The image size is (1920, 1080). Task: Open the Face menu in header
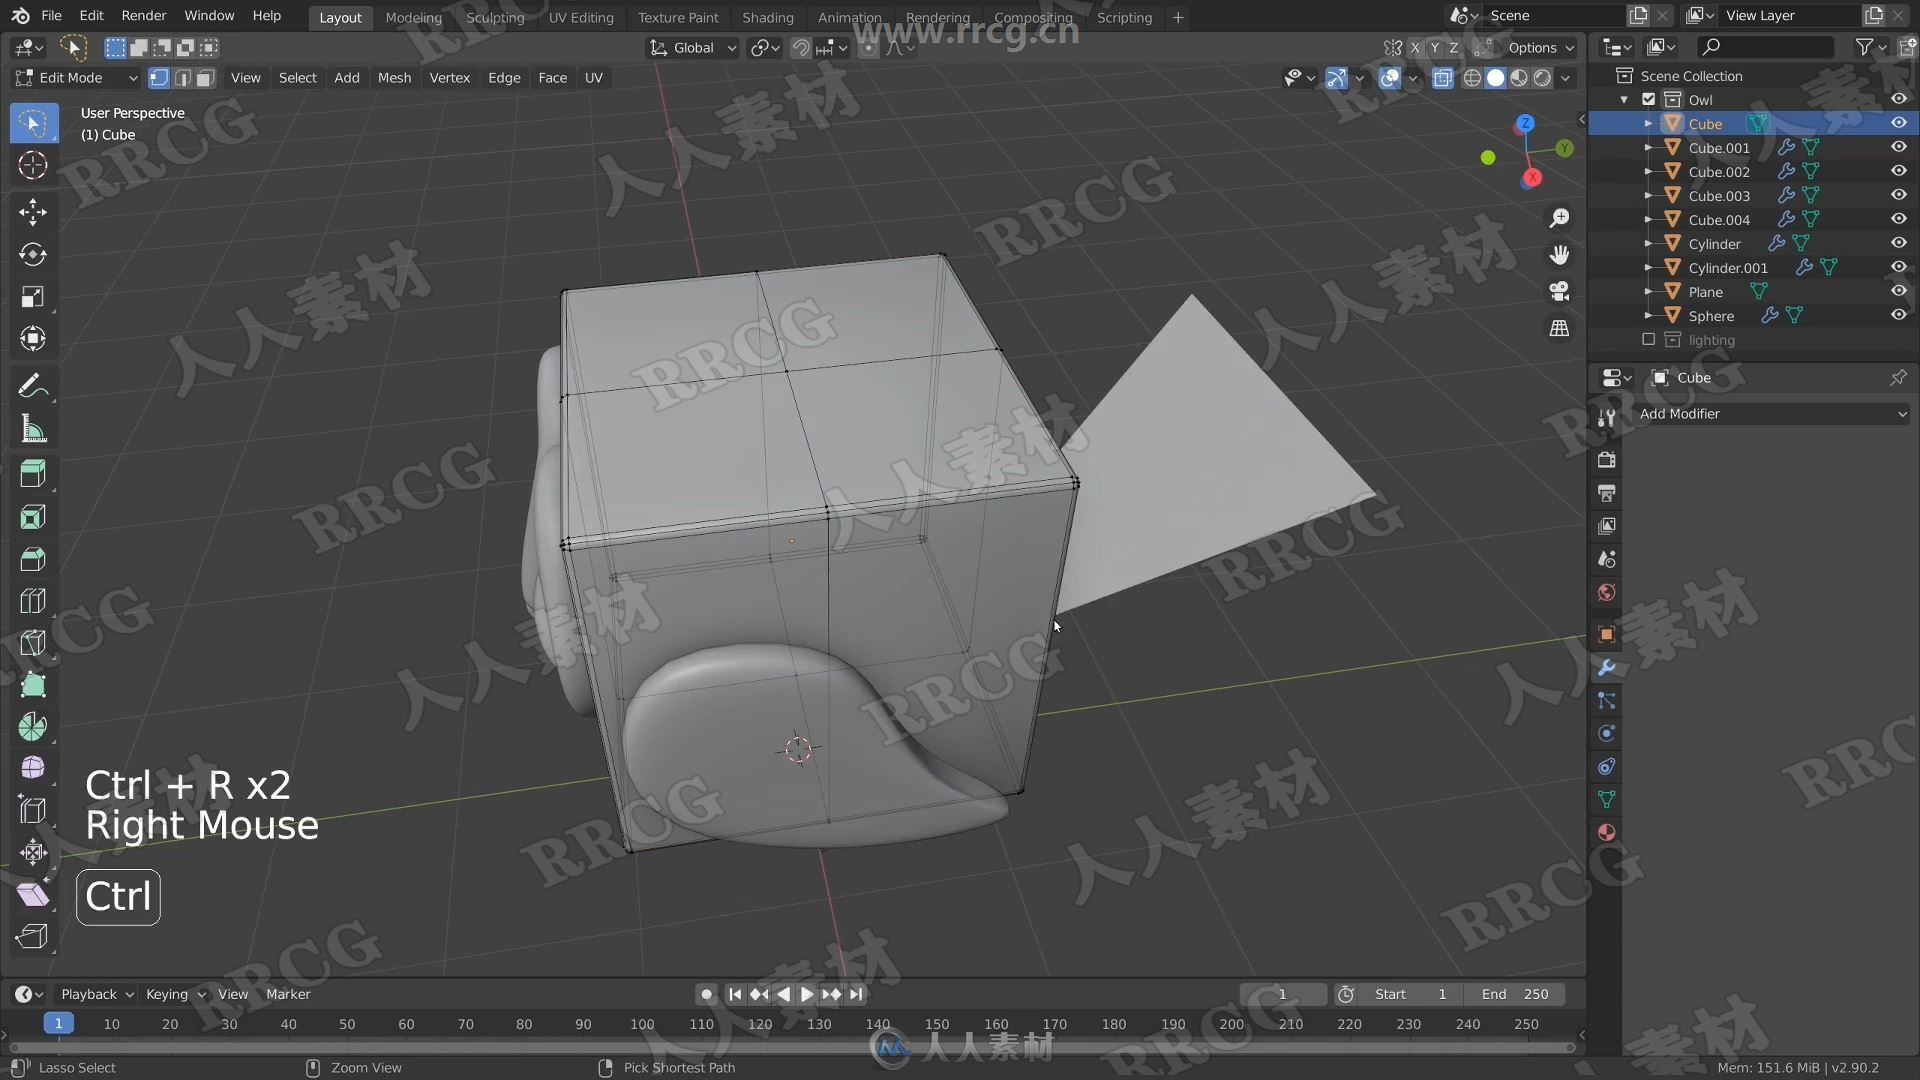551,78
